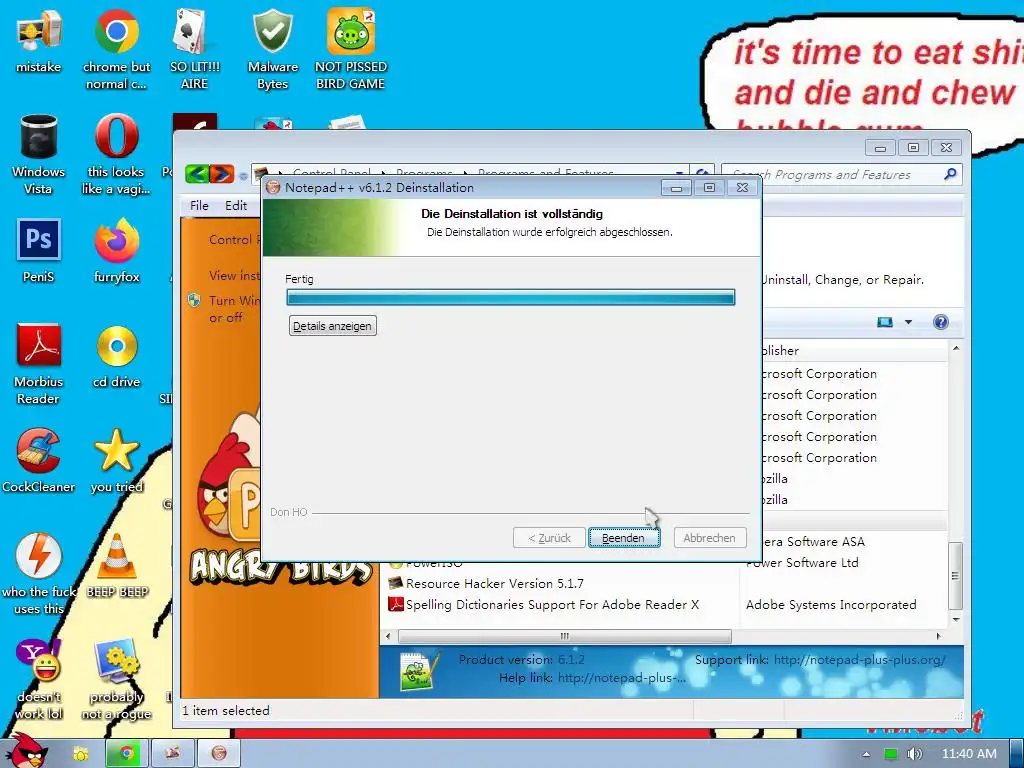1024x768 pixels.
Task: Click the Details anzeigen button
Action: [332, 326]
